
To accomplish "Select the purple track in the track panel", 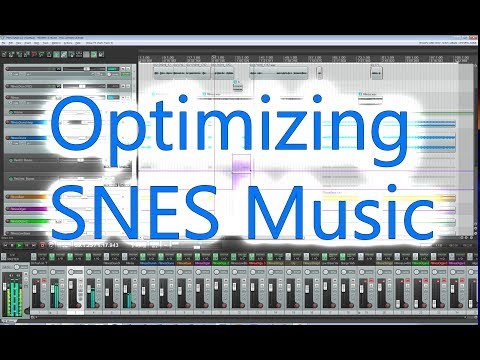I will (x=27, y=209).
